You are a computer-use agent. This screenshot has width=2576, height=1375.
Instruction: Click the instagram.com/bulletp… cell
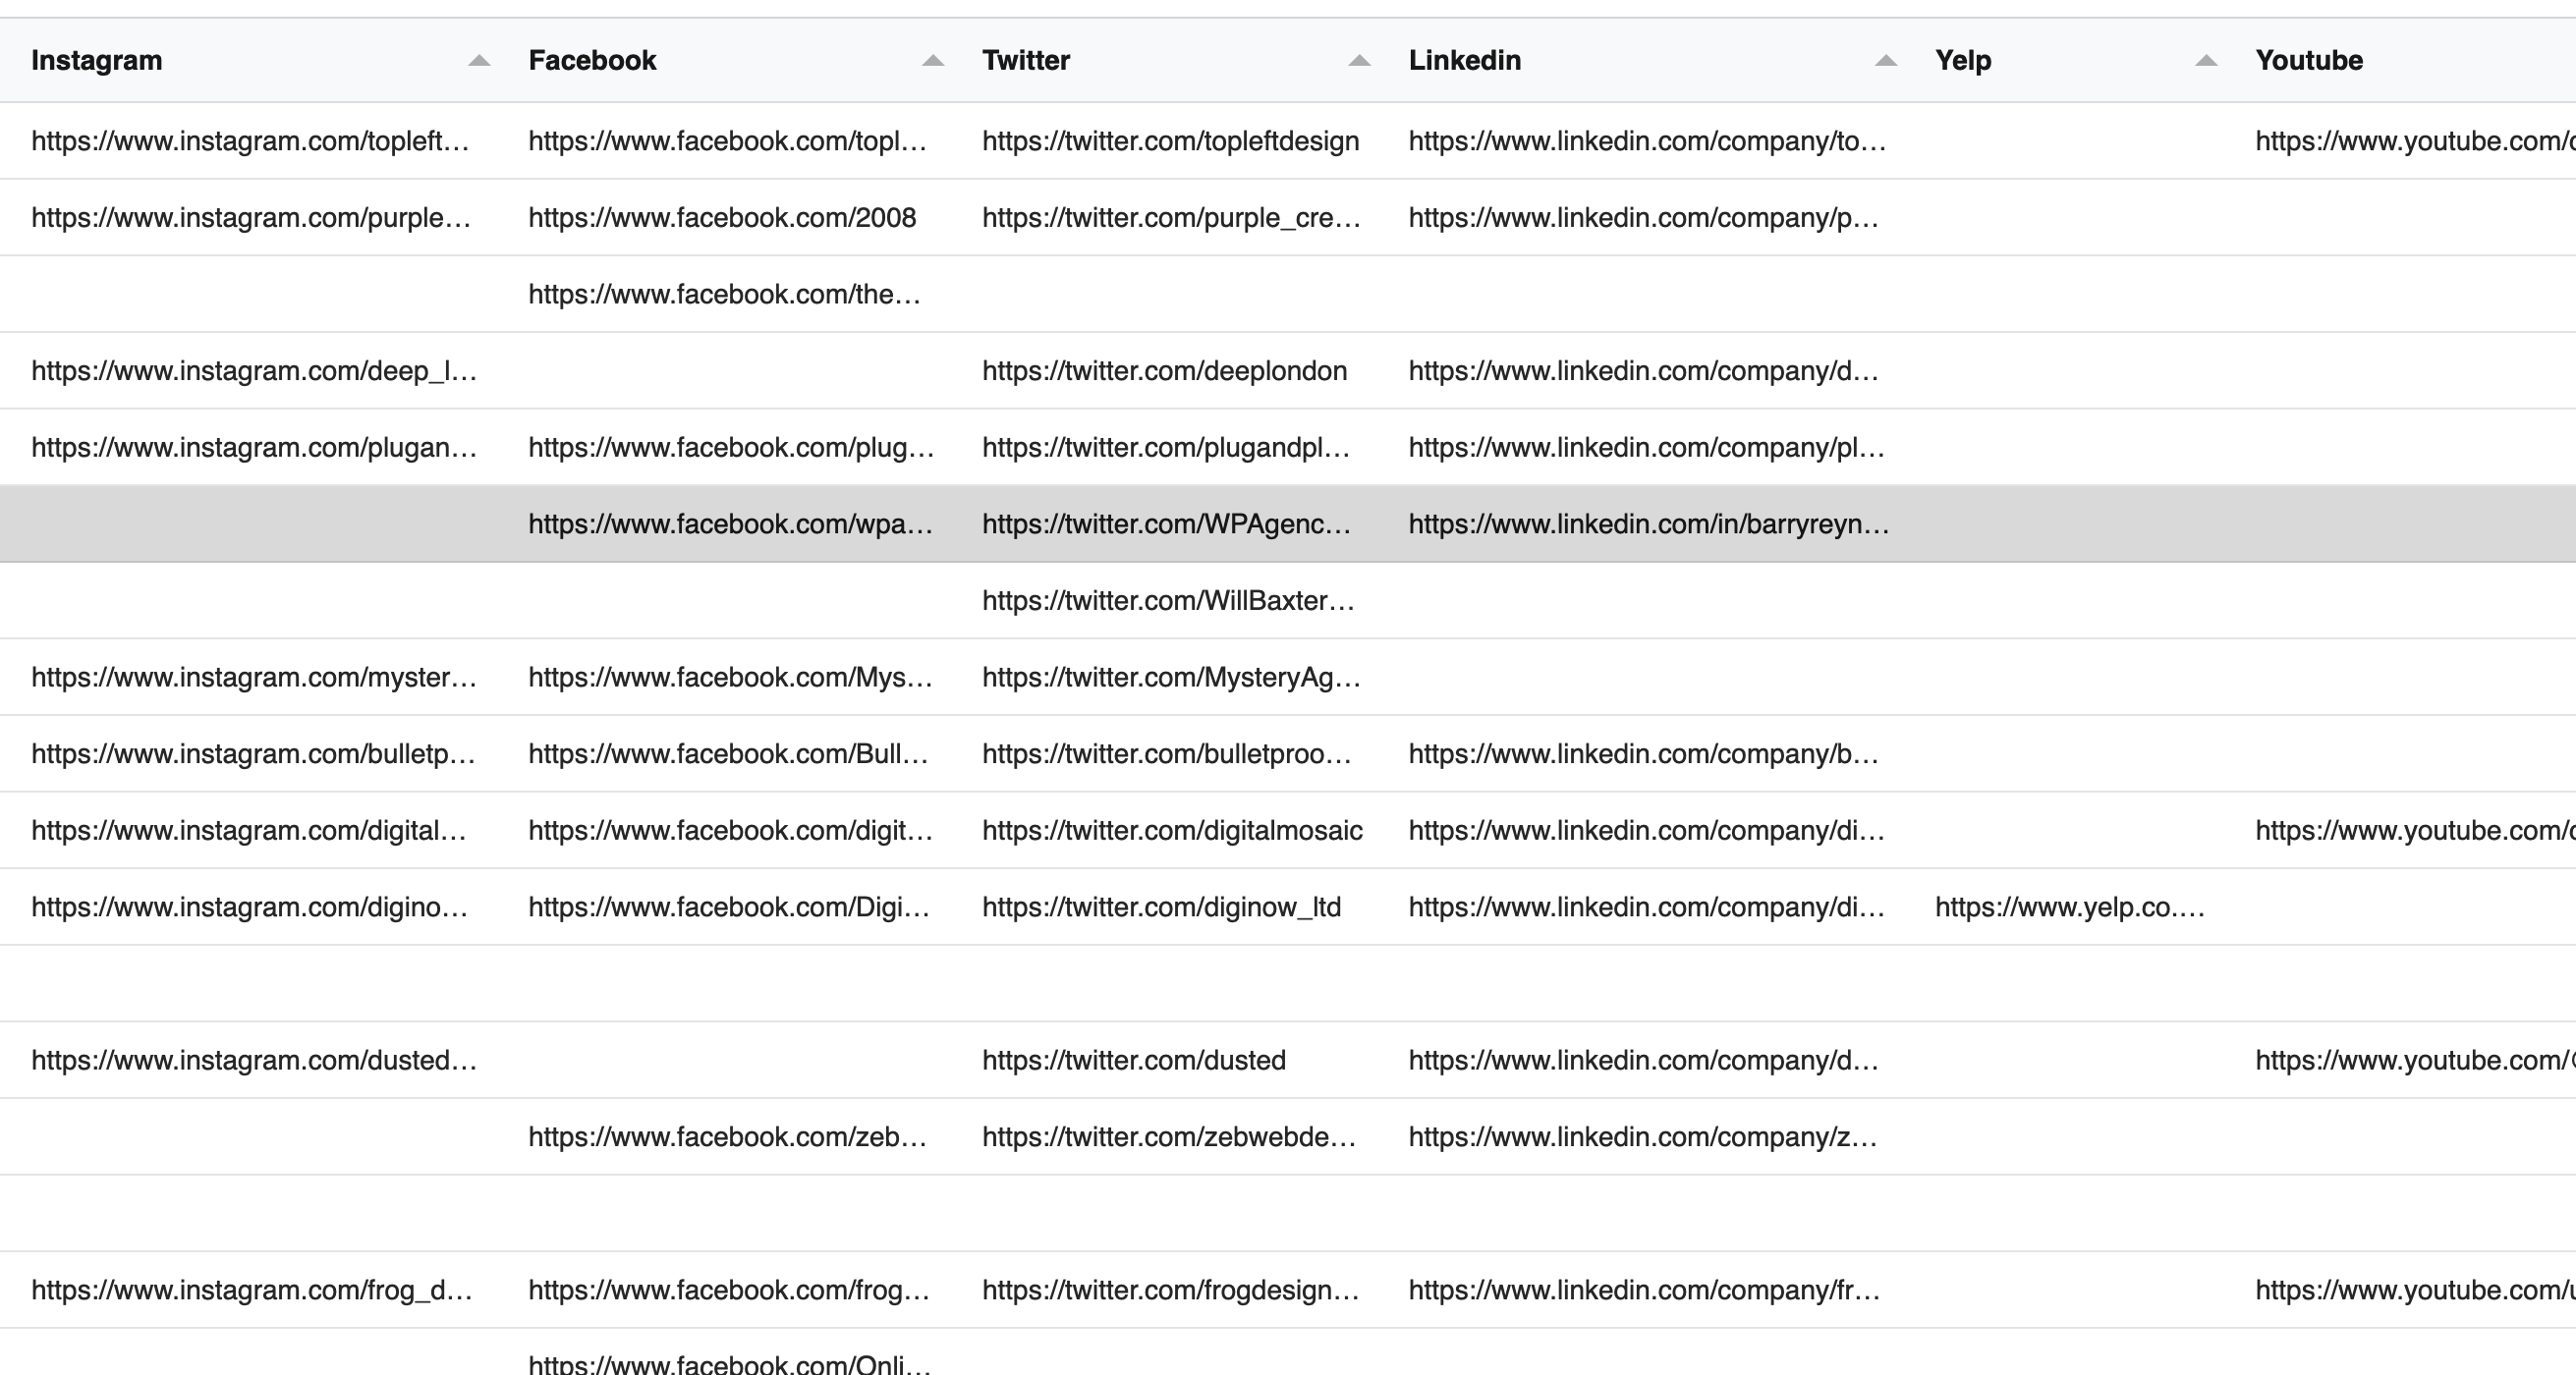(253, 754)
